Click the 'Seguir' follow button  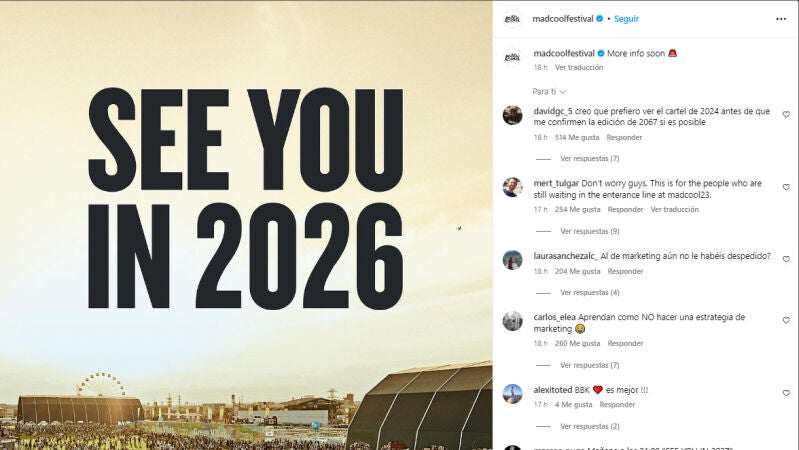626,18
